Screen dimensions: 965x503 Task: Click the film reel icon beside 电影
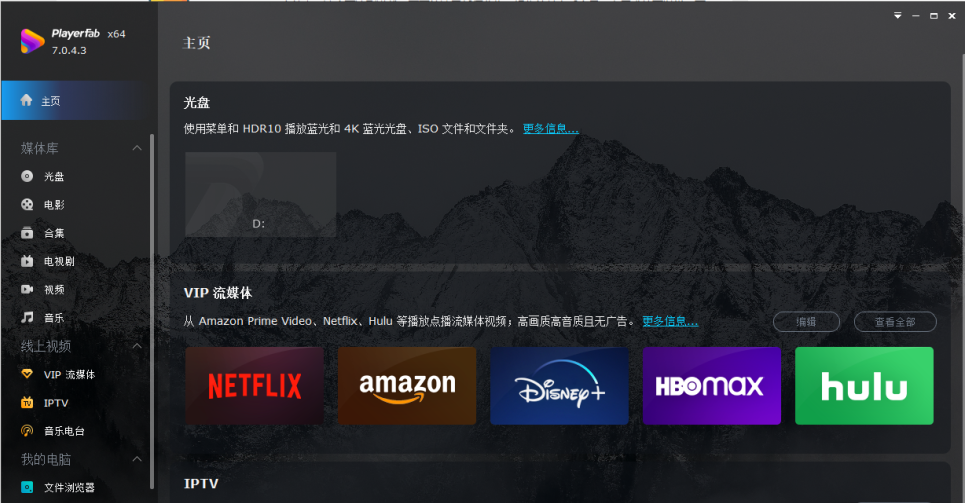pos(27,204)
